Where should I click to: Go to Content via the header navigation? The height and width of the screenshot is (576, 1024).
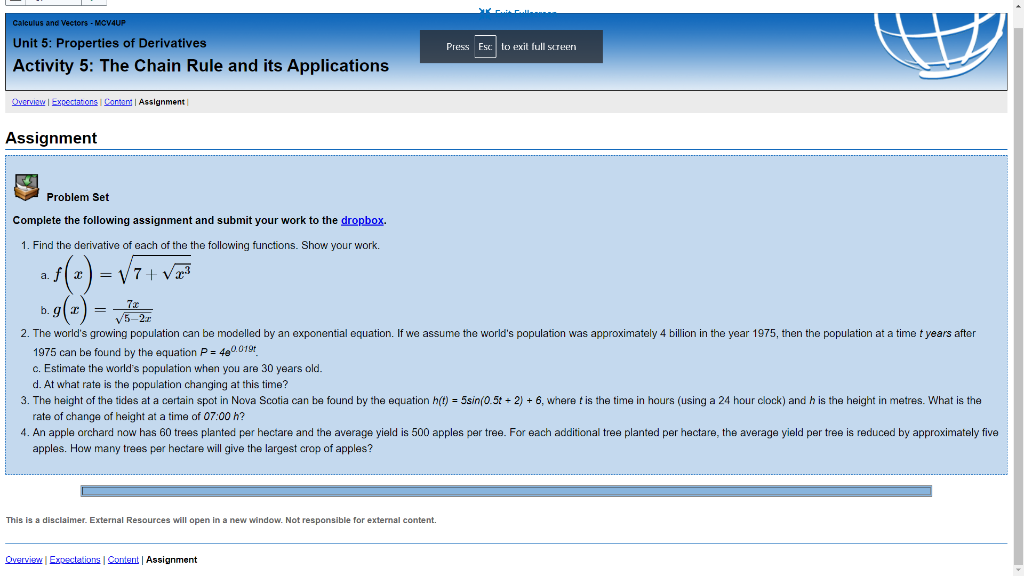(118, 102)
